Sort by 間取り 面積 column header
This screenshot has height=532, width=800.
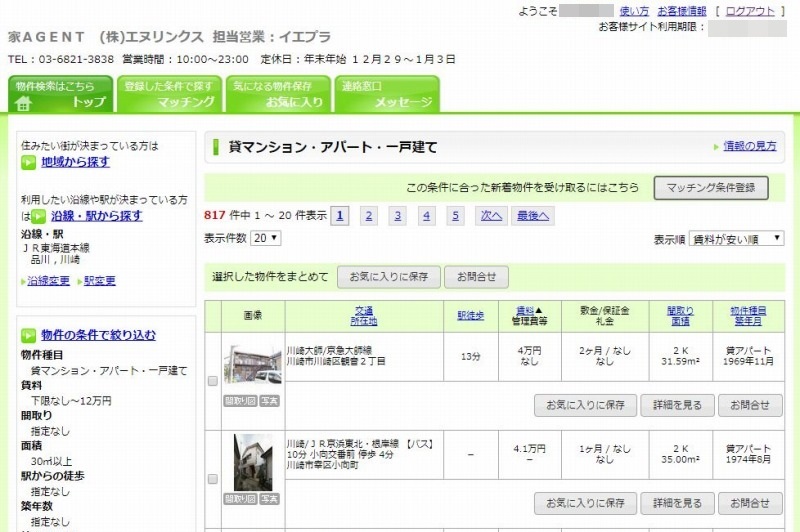pyautogui.click(x=680, y=316)
